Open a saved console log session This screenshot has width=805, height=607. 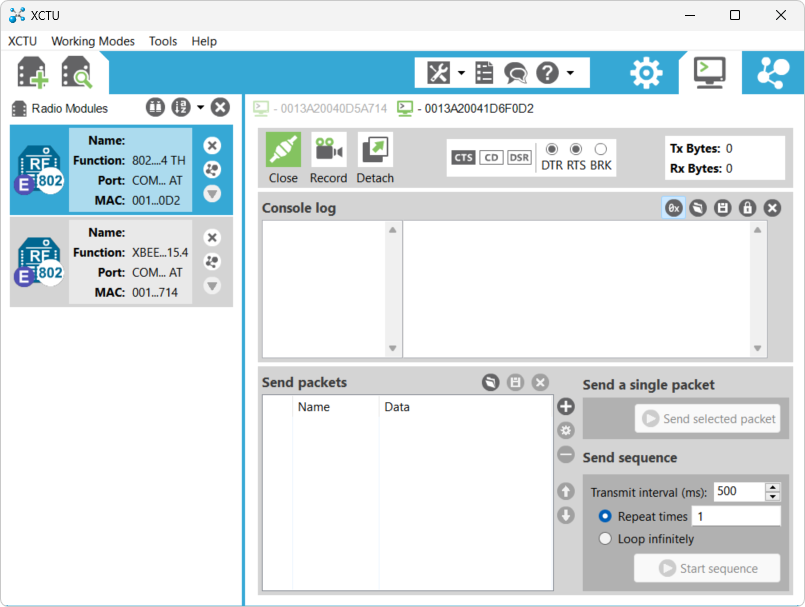point(698,208)
